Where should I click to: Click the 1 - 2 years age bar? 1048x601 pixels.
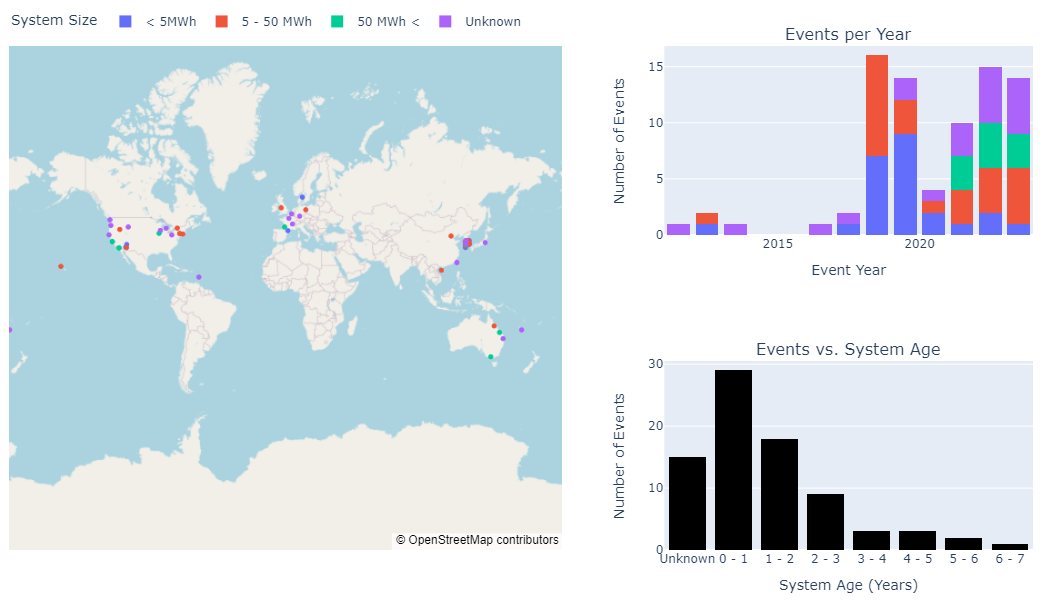779,494
